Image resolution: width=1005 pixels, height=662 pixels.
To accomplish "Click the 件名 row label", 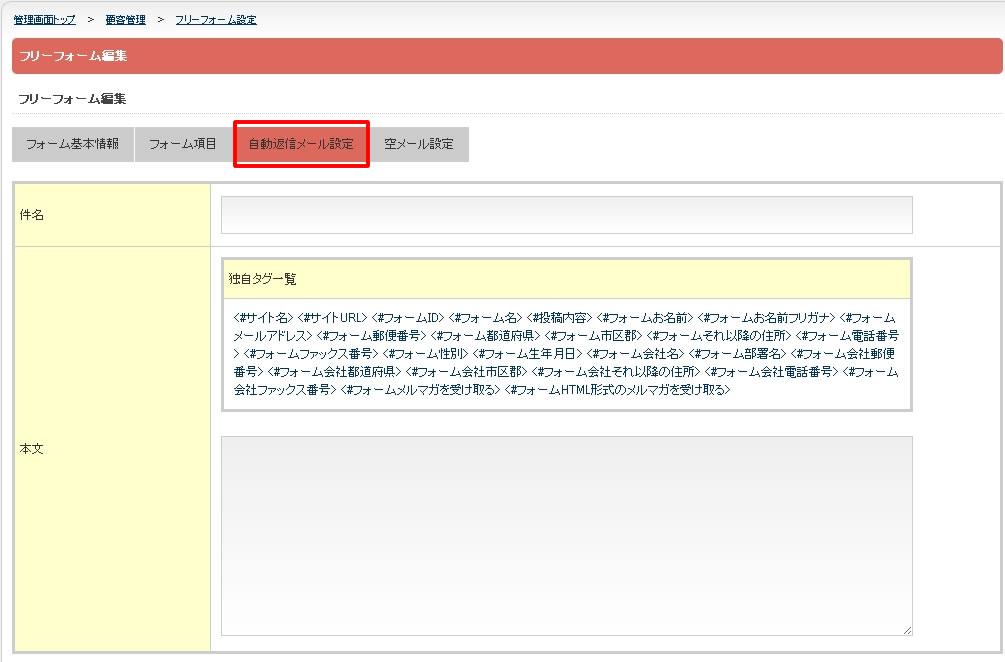I will tap(32, 215).
